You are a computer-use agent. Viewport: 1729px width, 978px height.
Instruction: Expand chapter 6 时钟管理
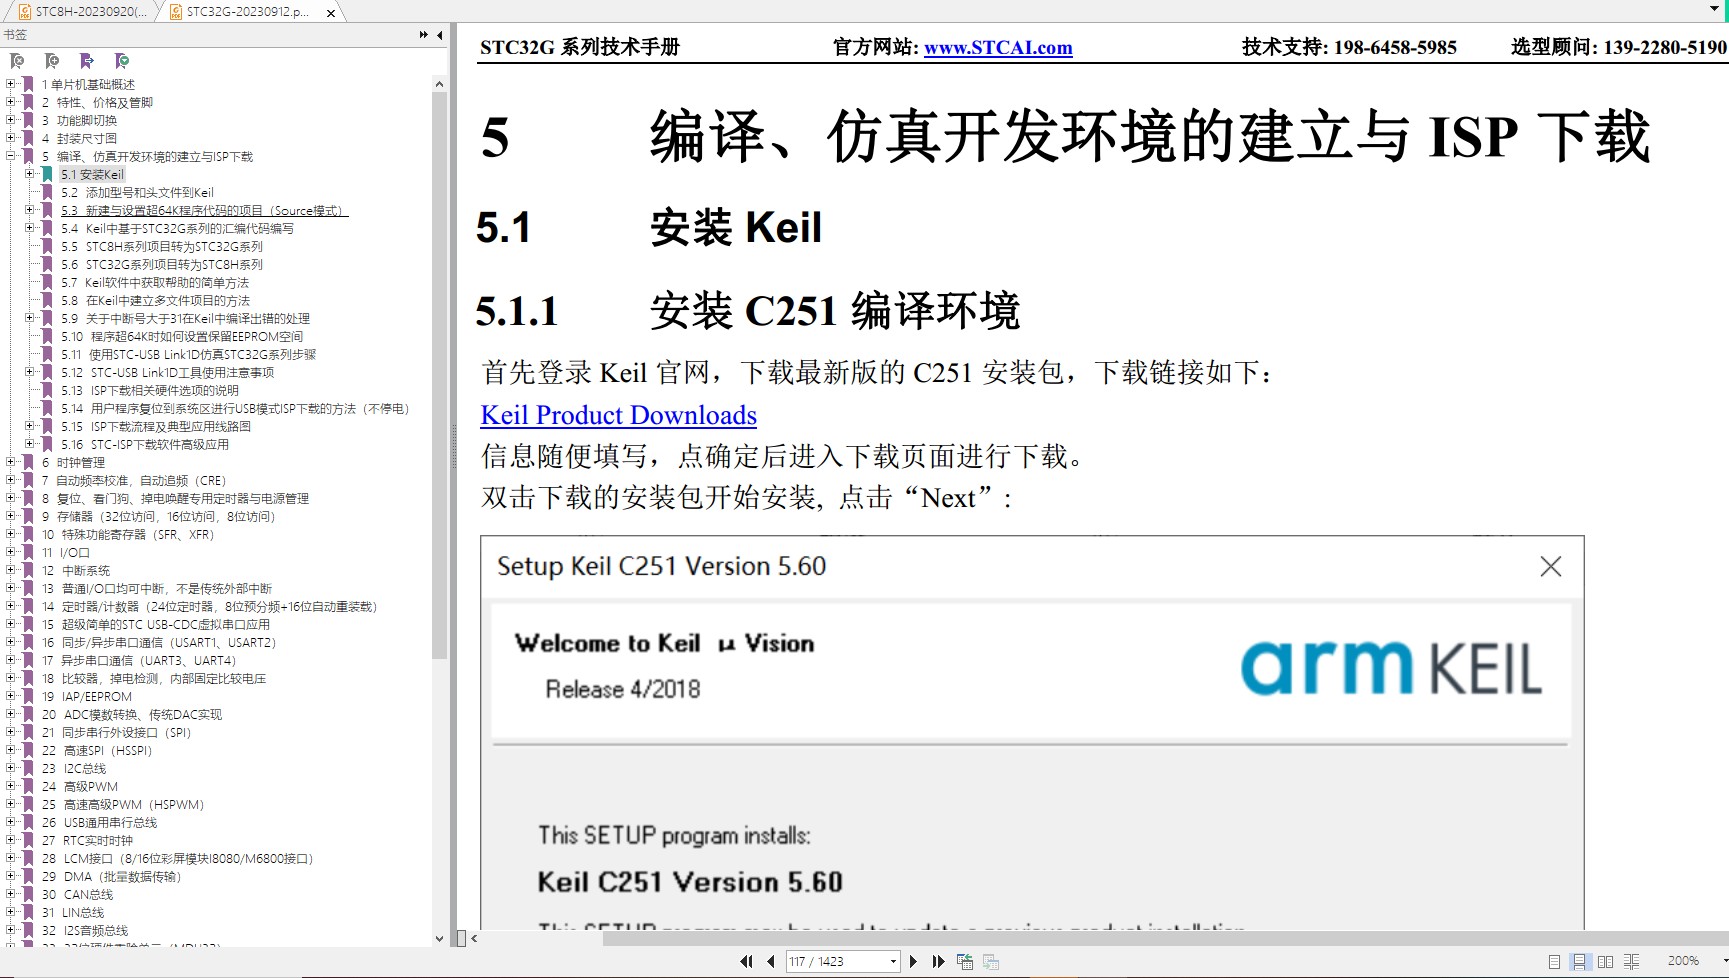11,462
